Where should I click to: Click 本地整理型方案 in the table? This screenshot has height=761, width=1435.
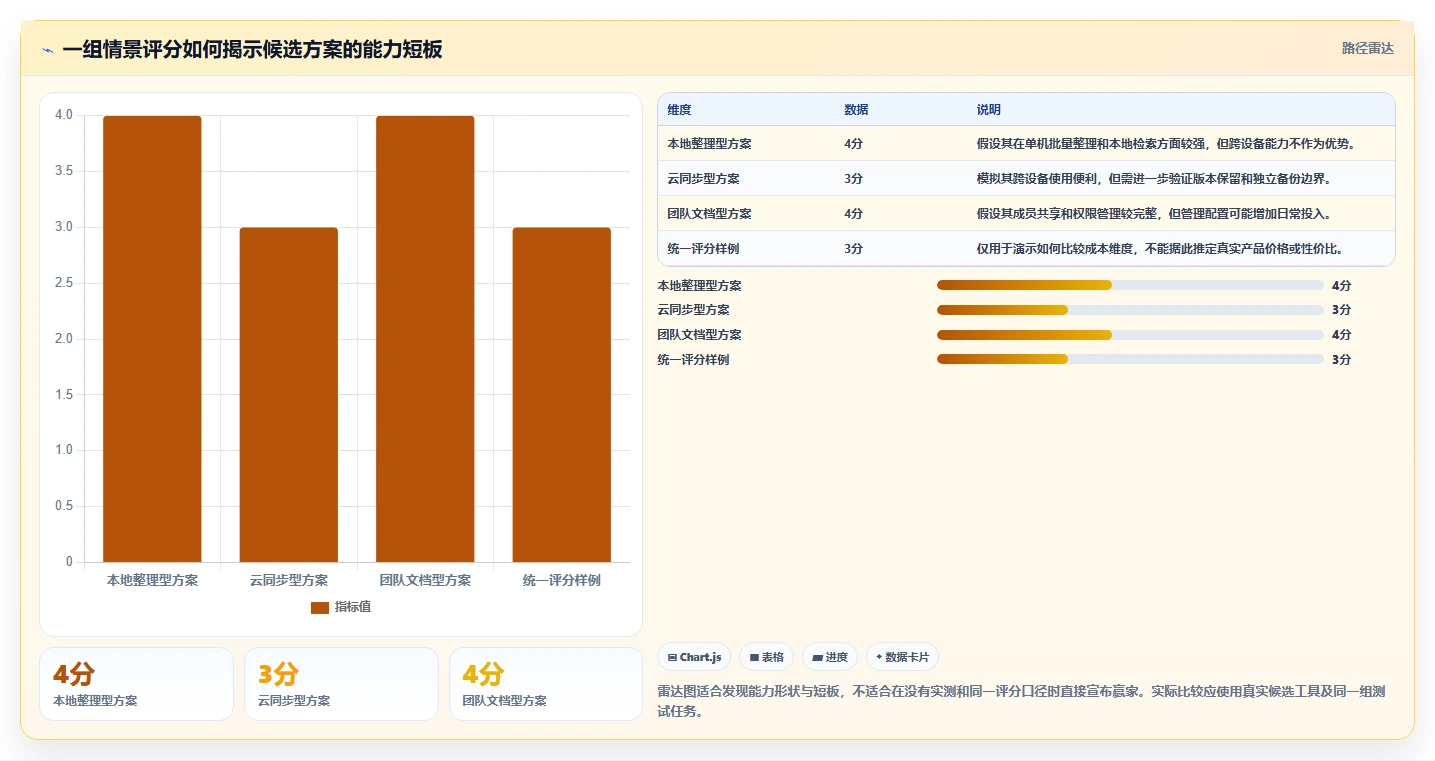(709, 144)
